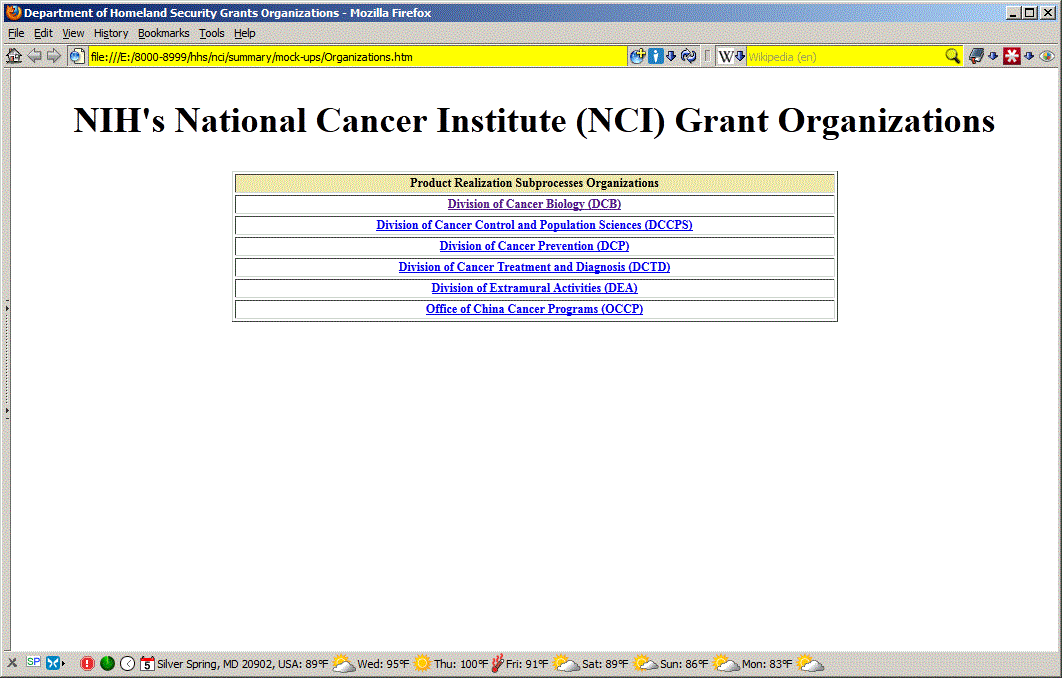Screen dimensions: 1062x678
Task: Click the Mon: 83°F forecast text
Action: [x=767, y=664]
